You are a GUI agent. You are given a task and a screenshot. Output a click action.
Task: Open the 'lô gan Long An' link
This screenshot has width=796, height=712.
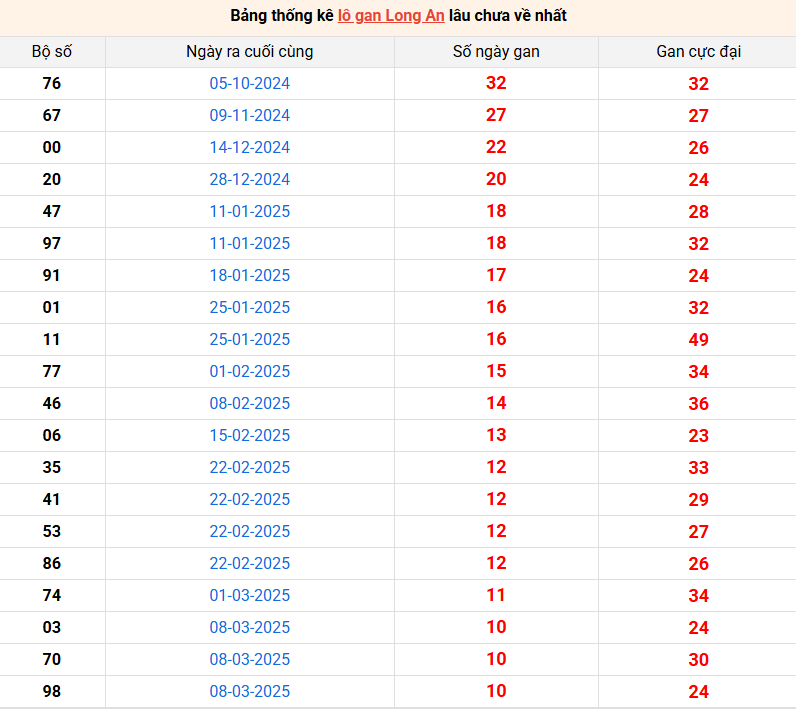click(391, 16)
